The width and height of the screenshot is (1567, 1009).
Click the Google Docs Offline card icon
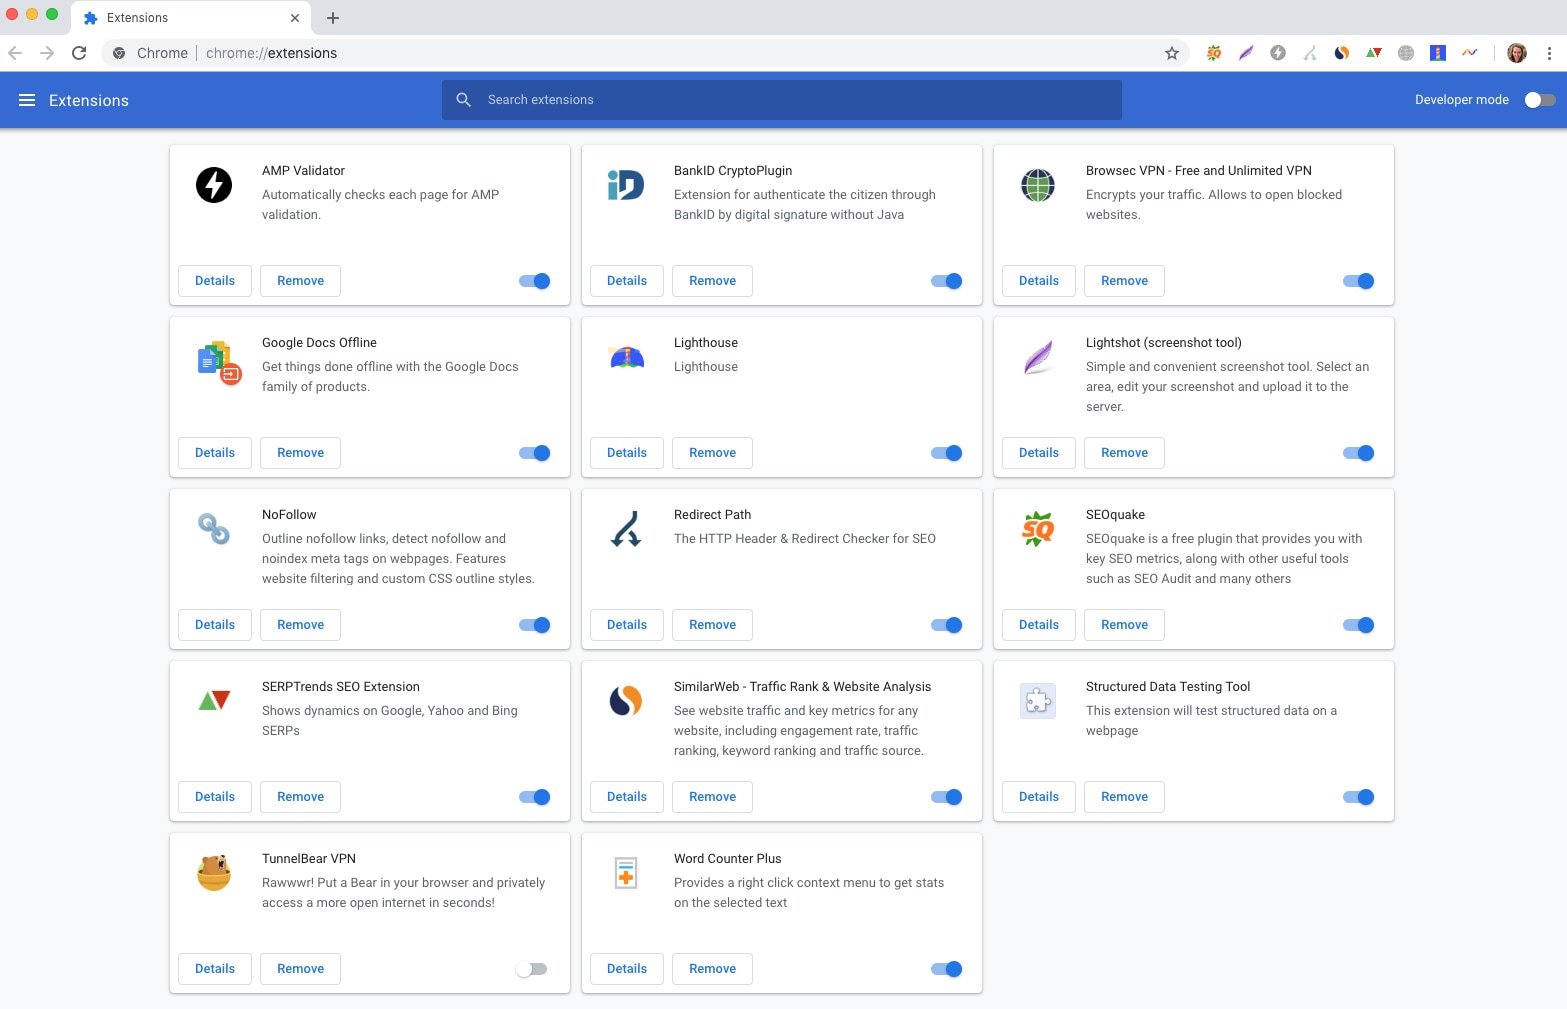[219, 362]
